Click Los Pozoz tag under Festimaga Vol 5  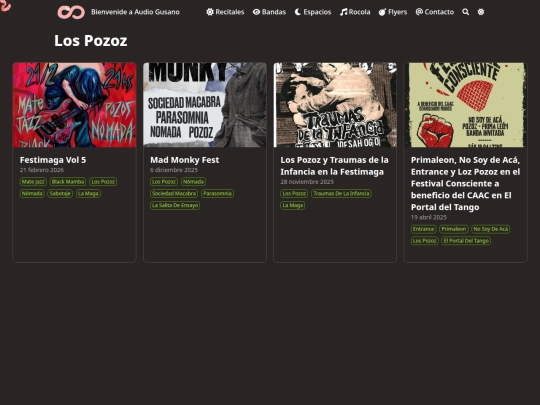(103, 181)
